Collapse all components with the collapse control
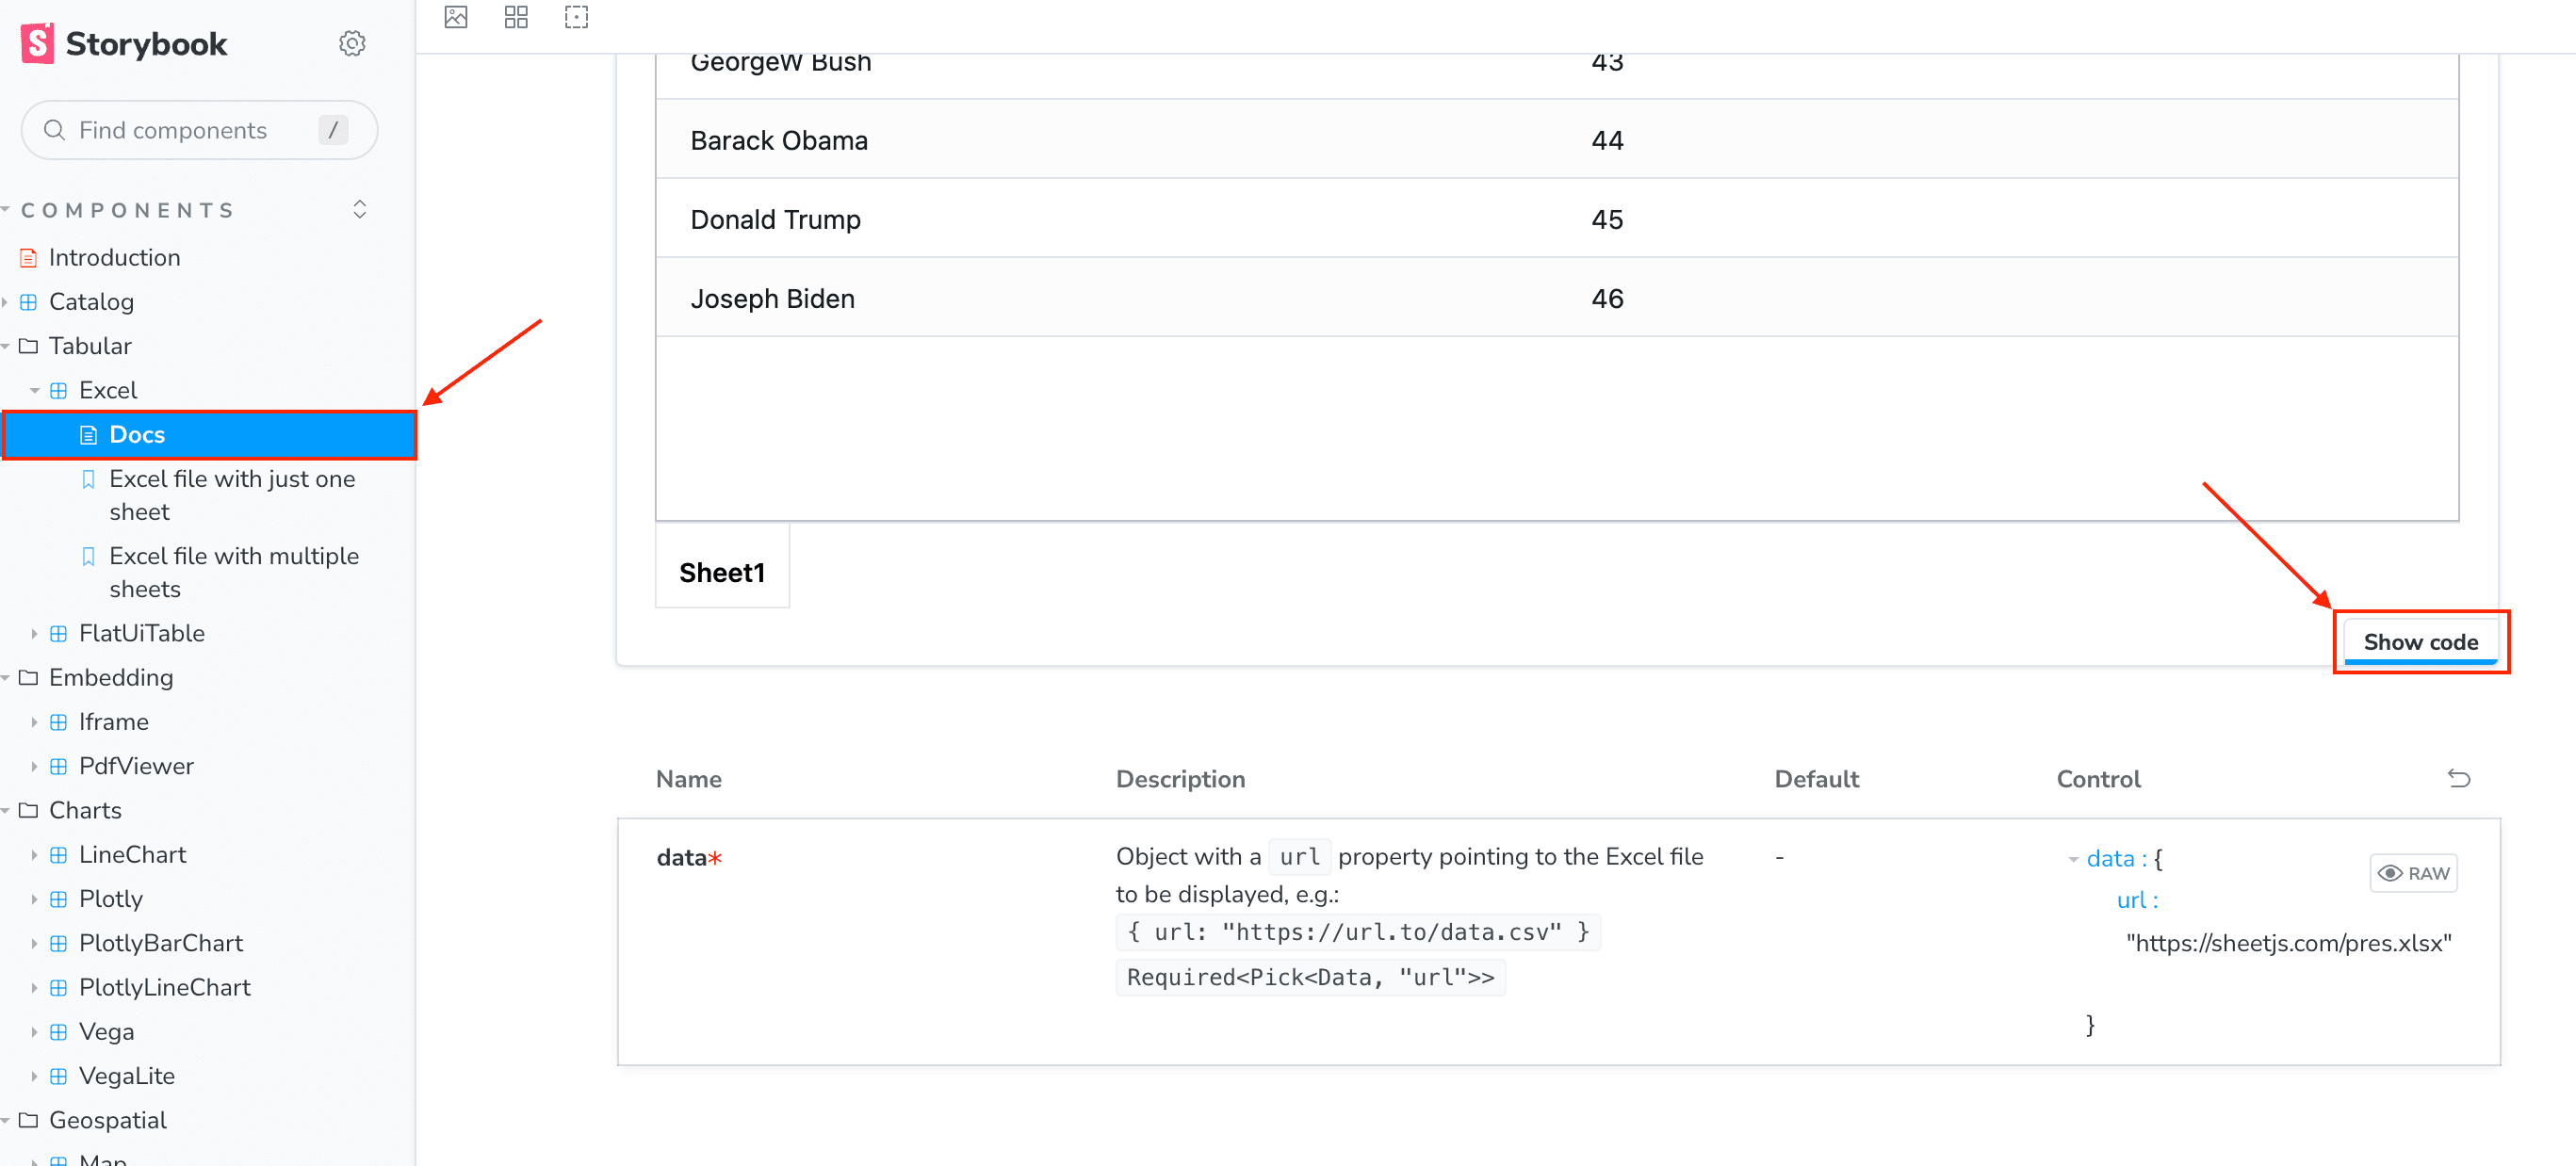 (x=359, y=209)
